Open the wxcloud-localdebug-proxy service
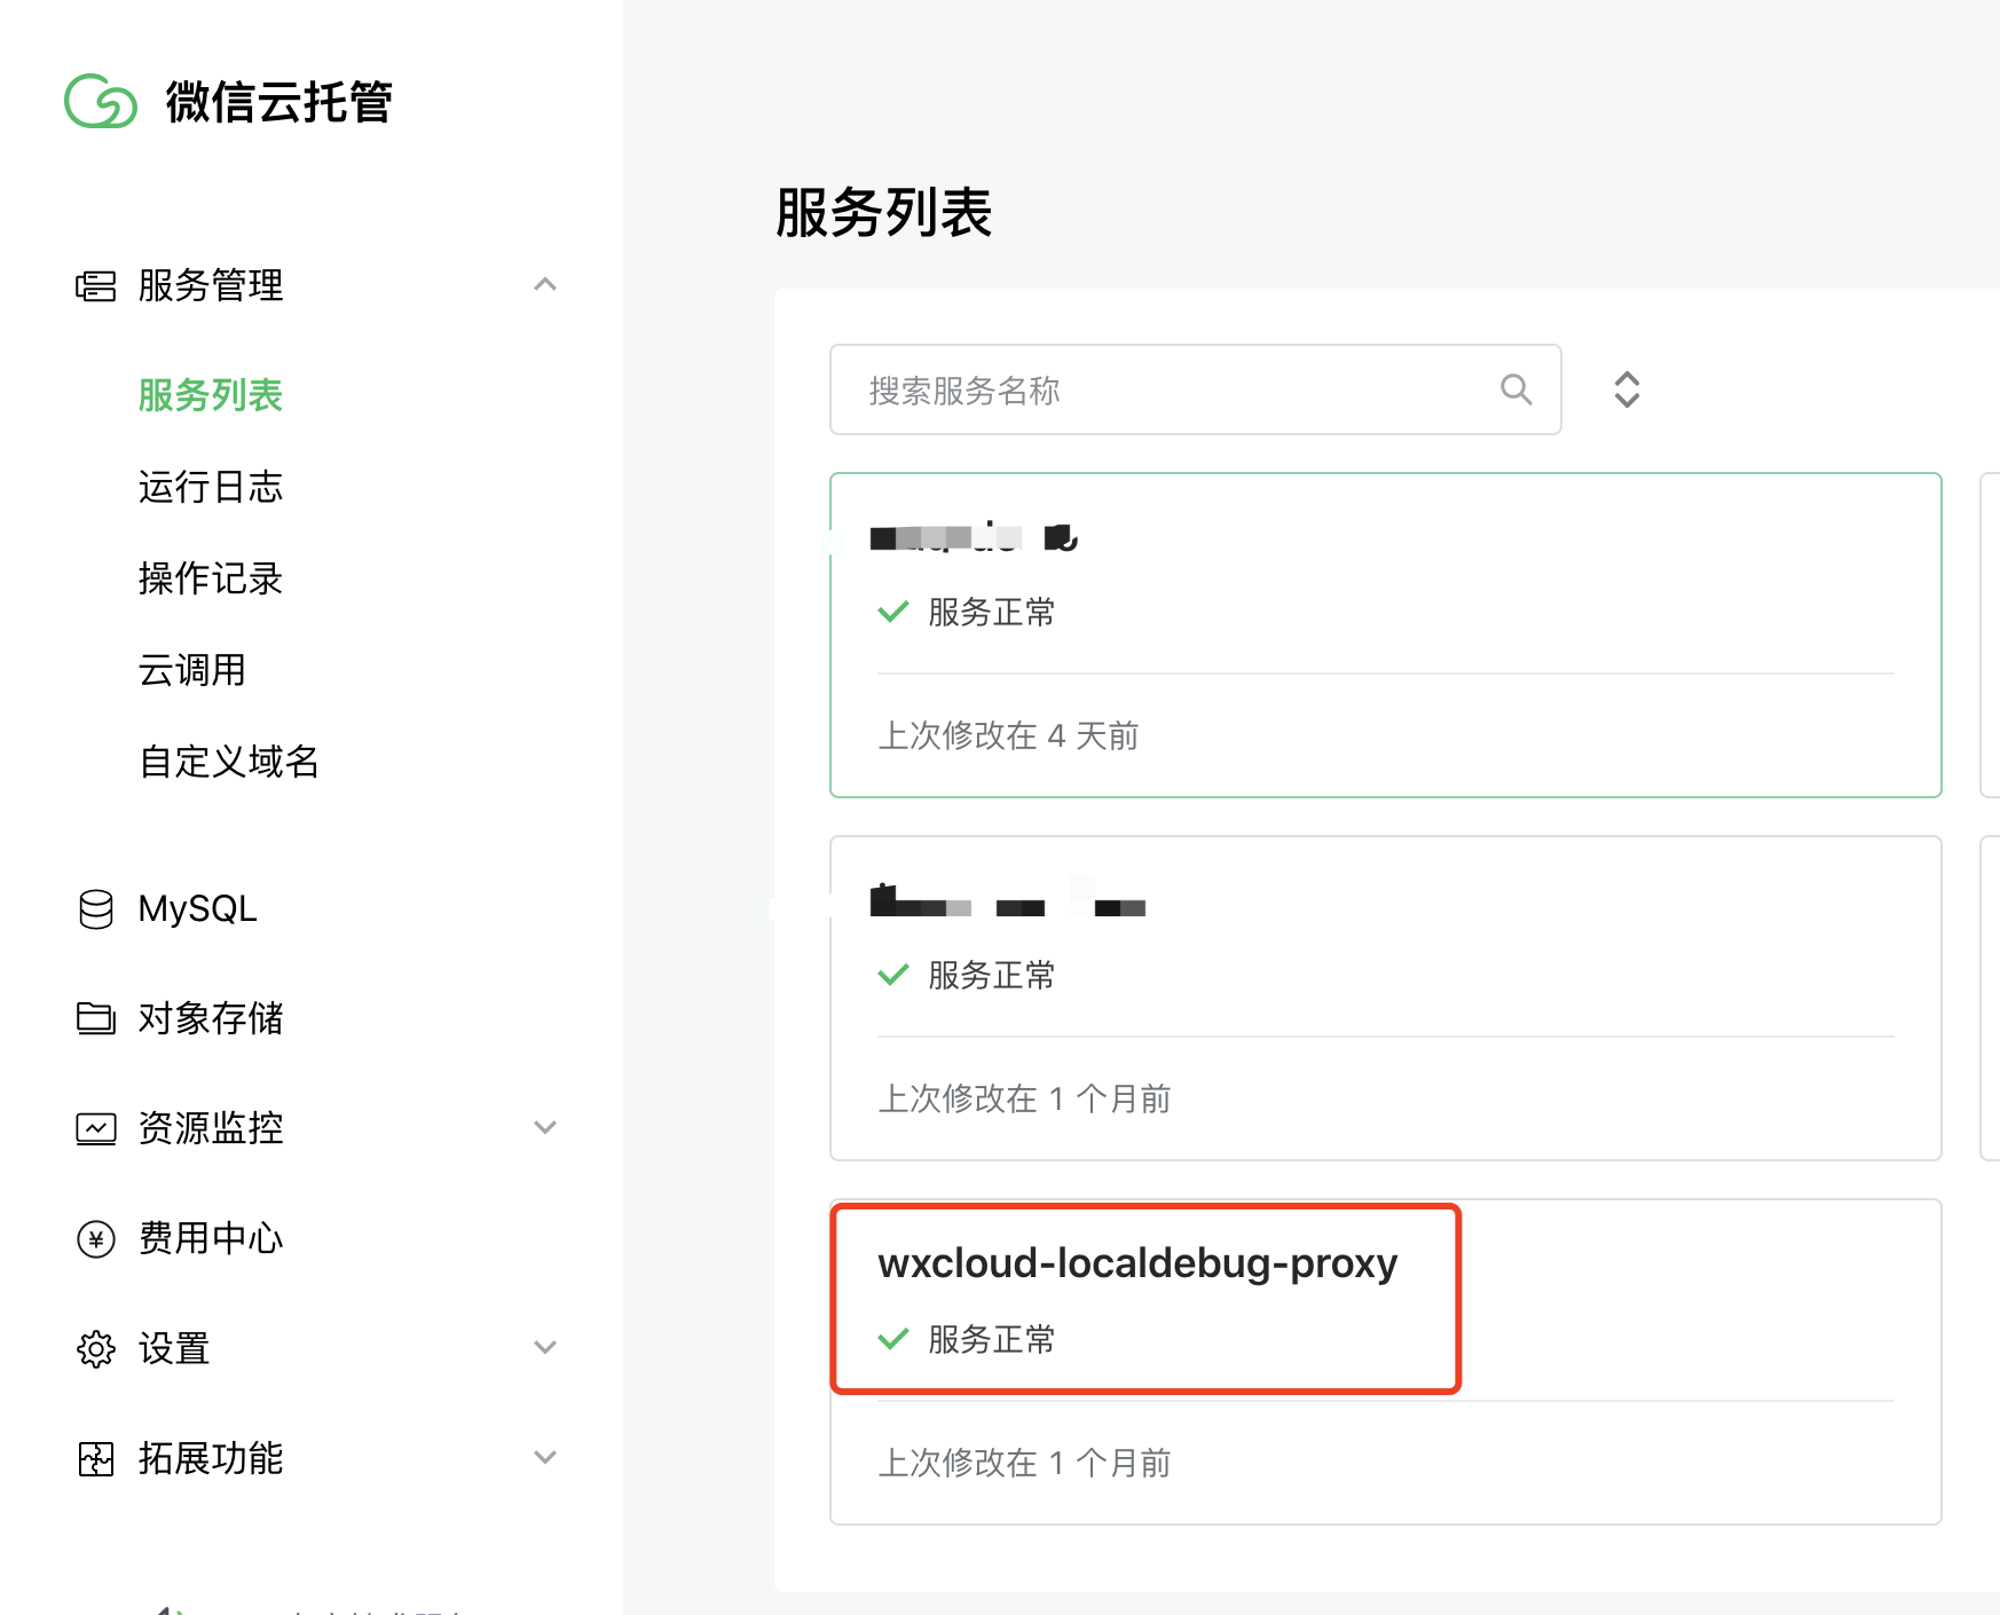The image size is (2000, 1615). click(x=1137, y=1264)
